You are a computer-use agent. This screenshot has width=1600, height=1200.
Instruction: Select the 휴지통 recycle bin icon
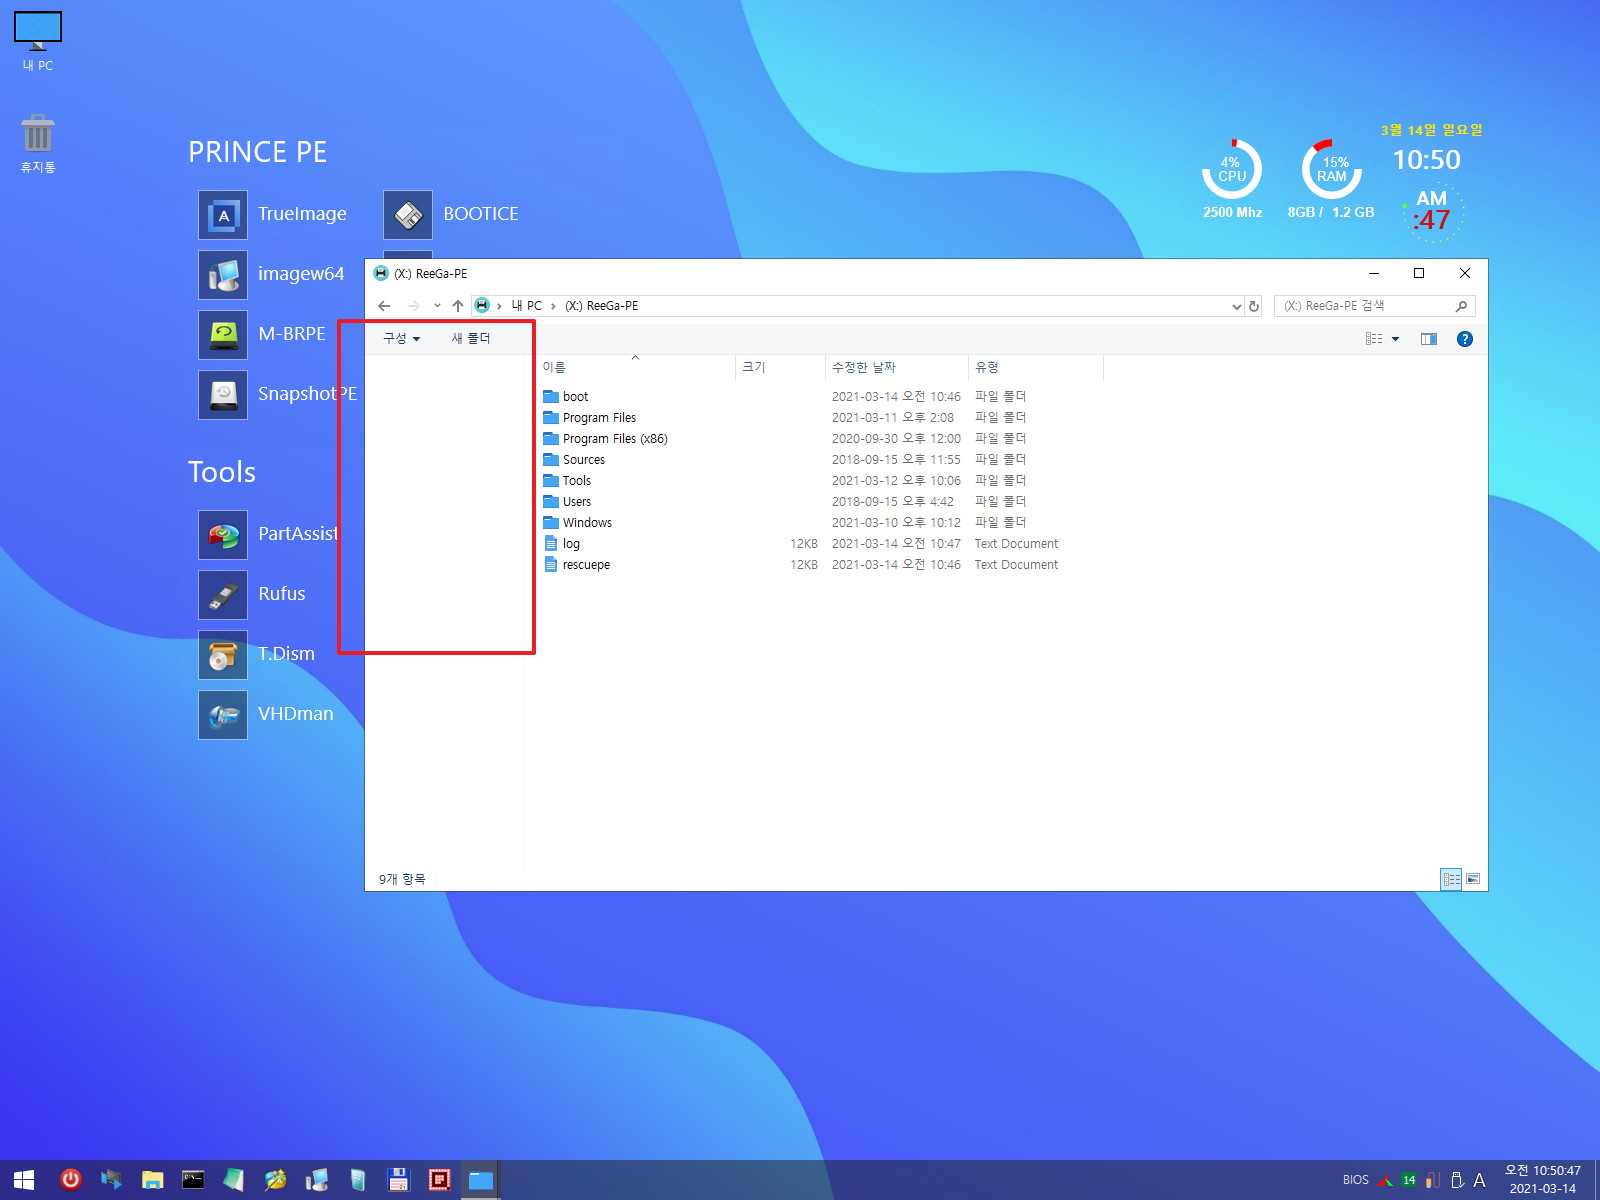click(x=38, y=144)
